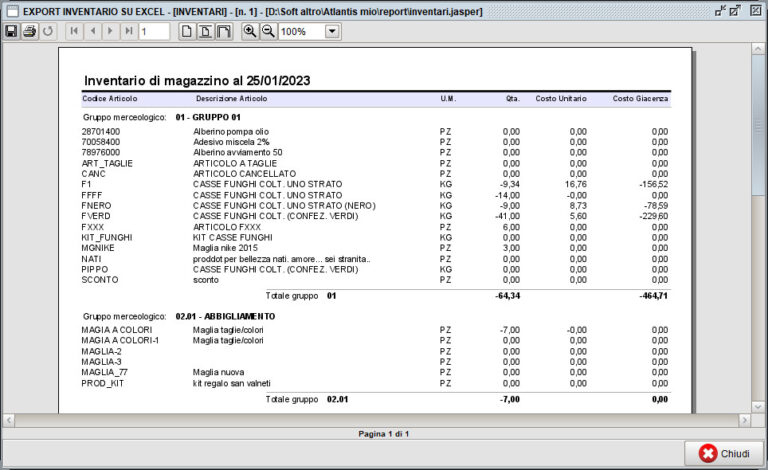This screenshot has width=768, height=470.
Task: Open the 100% zoom dropdown
Action: point(332,32)
